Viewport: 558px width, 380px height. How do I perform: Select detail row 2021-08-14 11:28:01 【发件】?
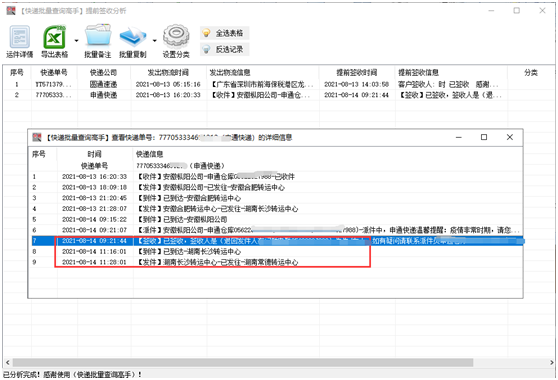[276, 262]
